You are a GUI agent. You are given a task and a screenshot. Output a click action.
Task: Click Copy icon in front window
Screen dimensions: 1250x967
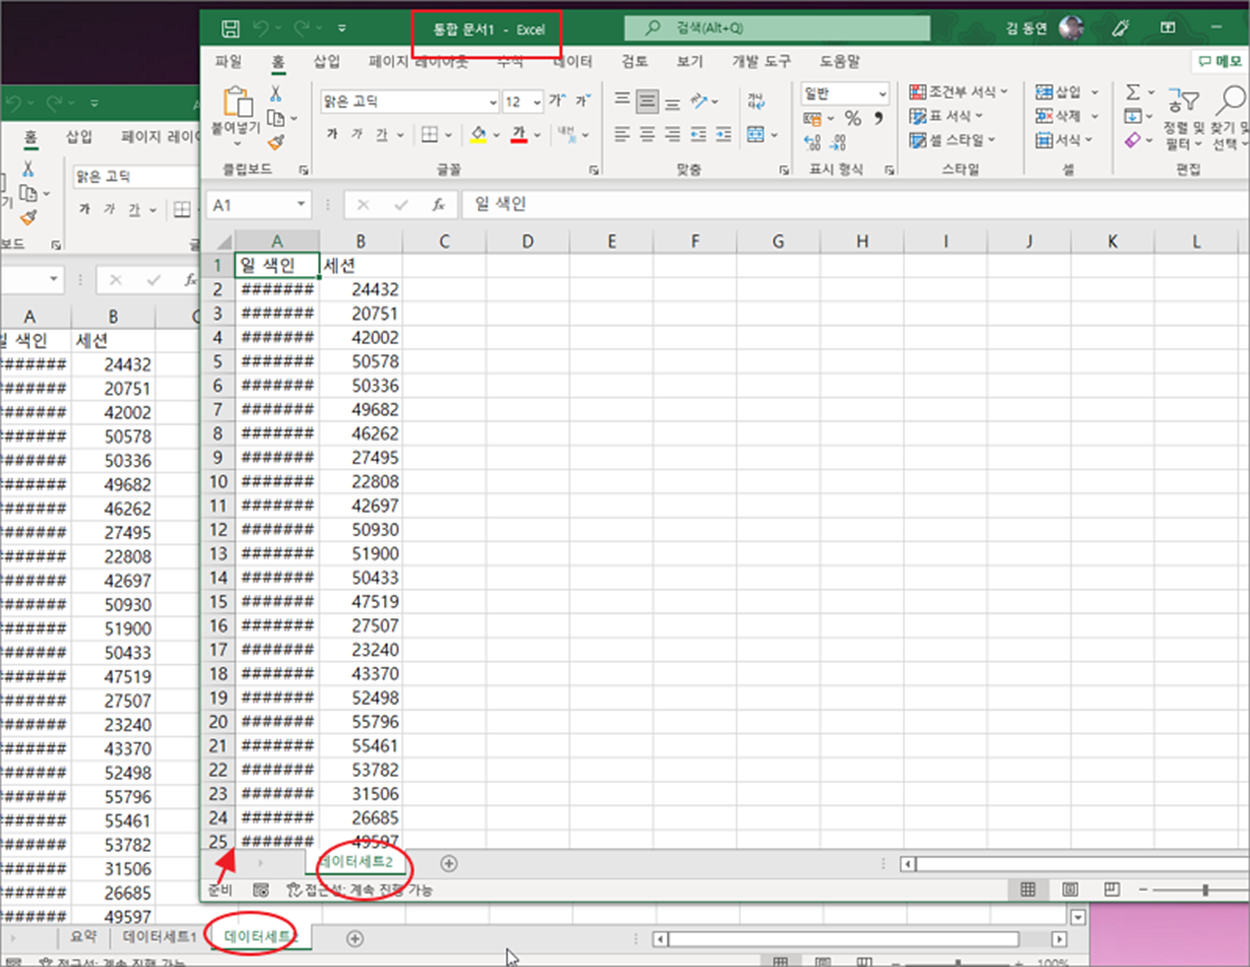276,118
